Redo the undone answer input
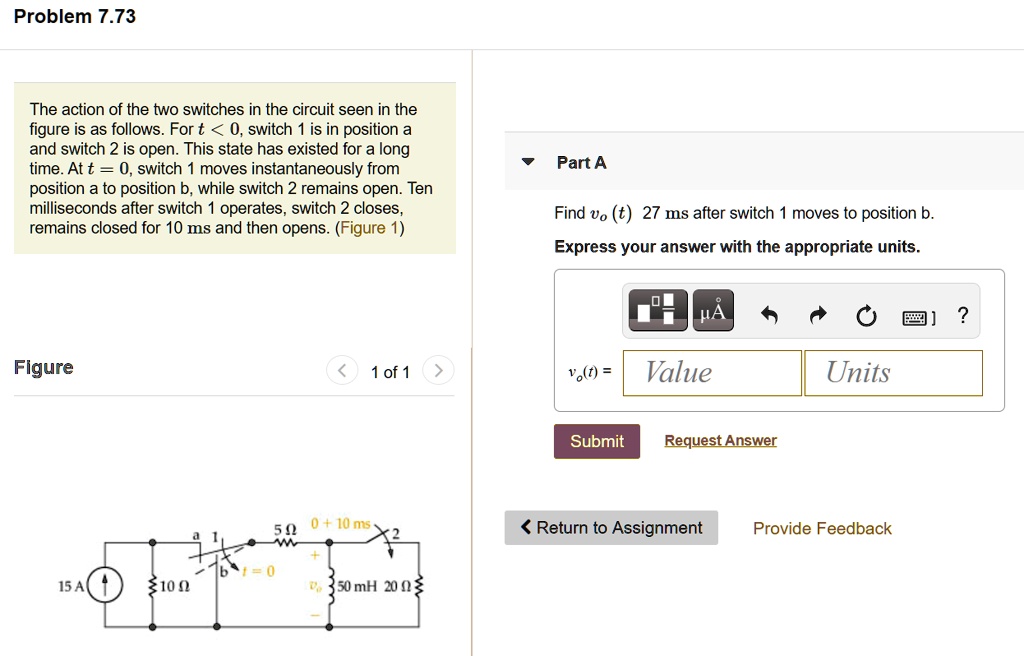 (x=817, y=313)
